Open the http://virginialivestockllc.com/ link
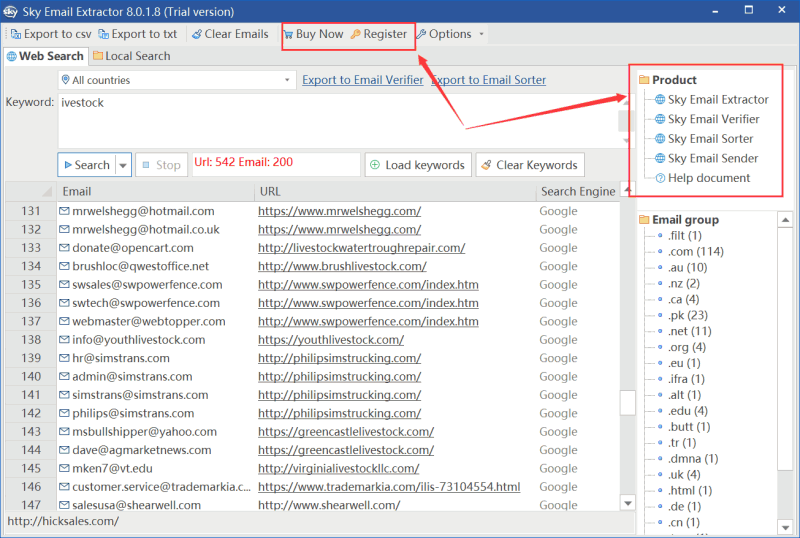Image resolution: width=800 pixels, height=538 pixels. coord(339,469)
